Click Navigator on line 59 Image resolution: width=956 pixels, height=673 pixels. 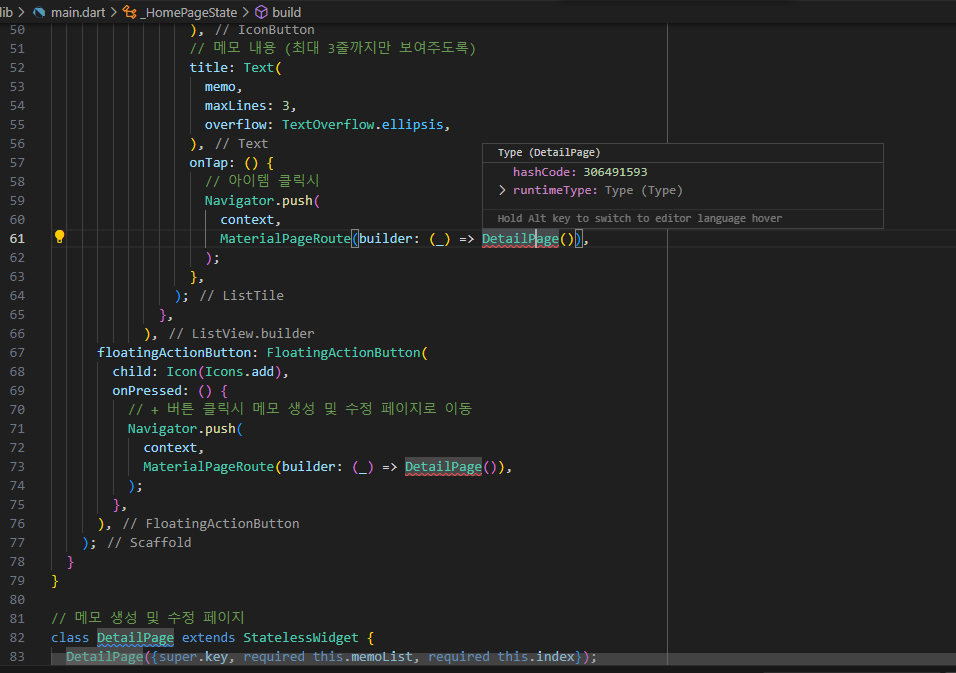[239, 201]
